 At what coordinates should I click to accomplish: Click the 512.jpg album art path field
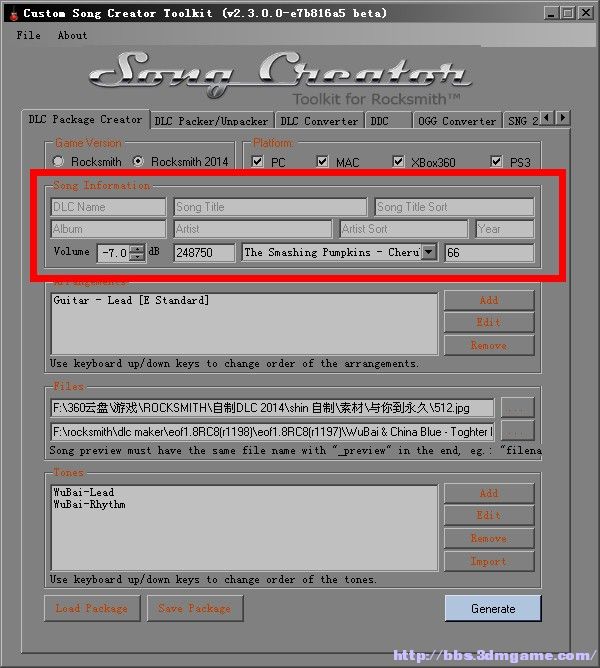(272, 408)
